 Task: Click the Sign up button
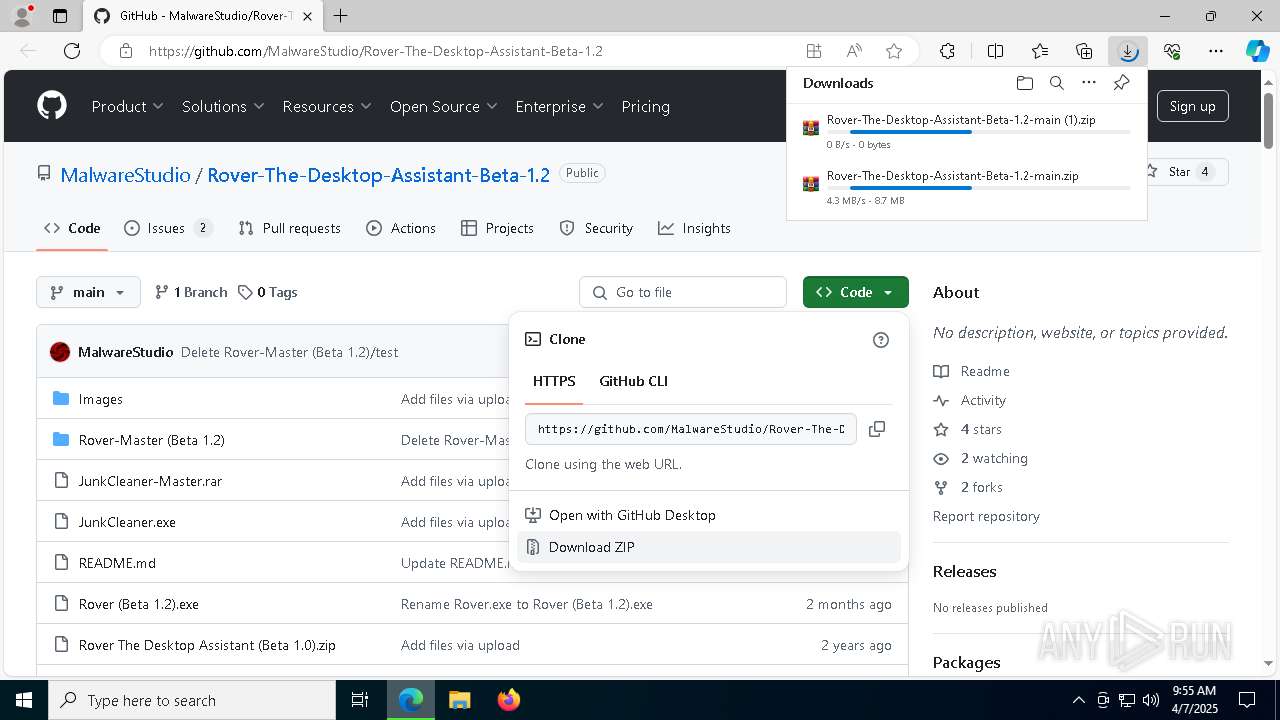coord(1192,106)
